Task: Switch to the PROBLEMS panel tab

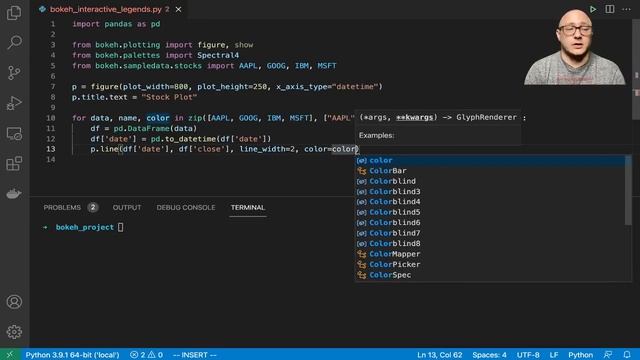Action: click(62, 207)
